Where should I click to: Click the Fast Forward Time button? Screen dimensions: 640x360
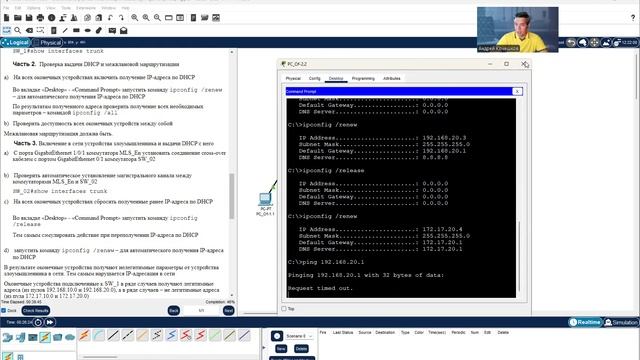coord(49,322)
